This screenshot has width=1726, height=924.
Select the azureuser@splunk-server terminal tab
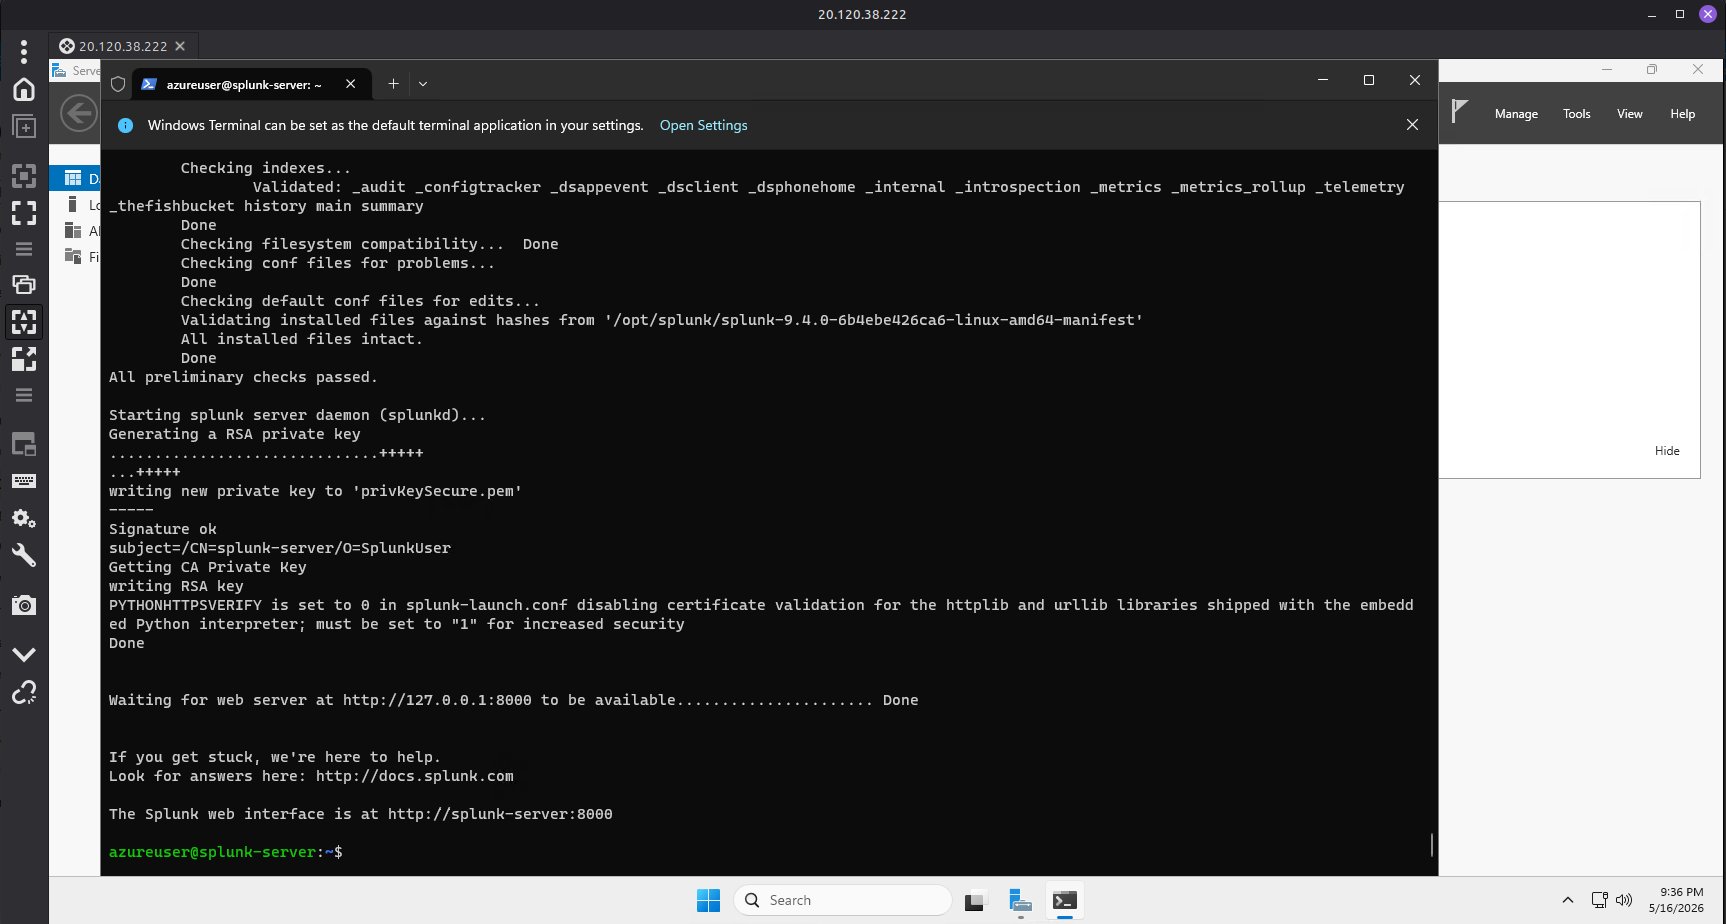244,85
